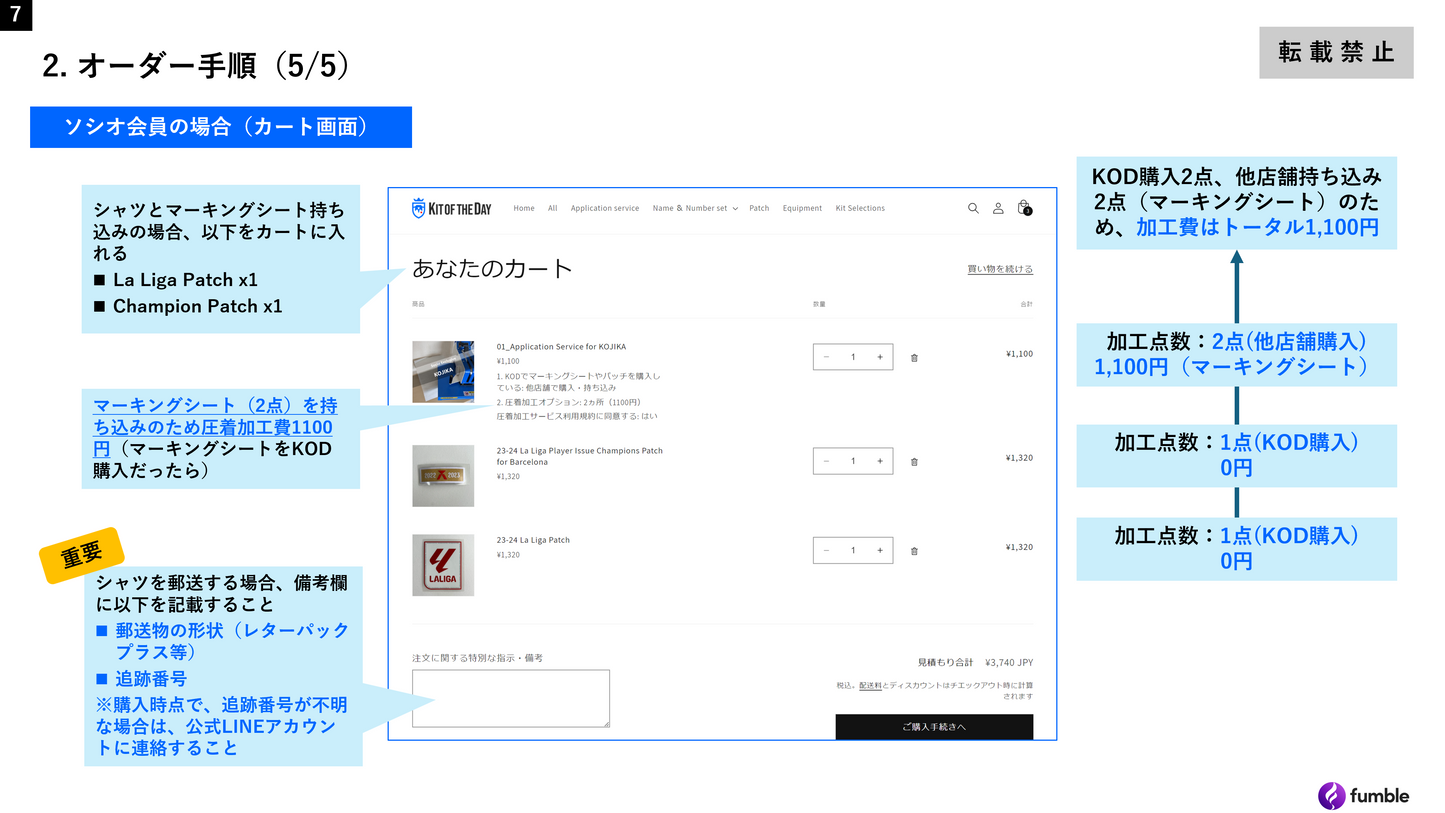The width and height of the screenshot is (1445, 813).
Task: Focus the order notes textarea
Action: tap(511, 698)
